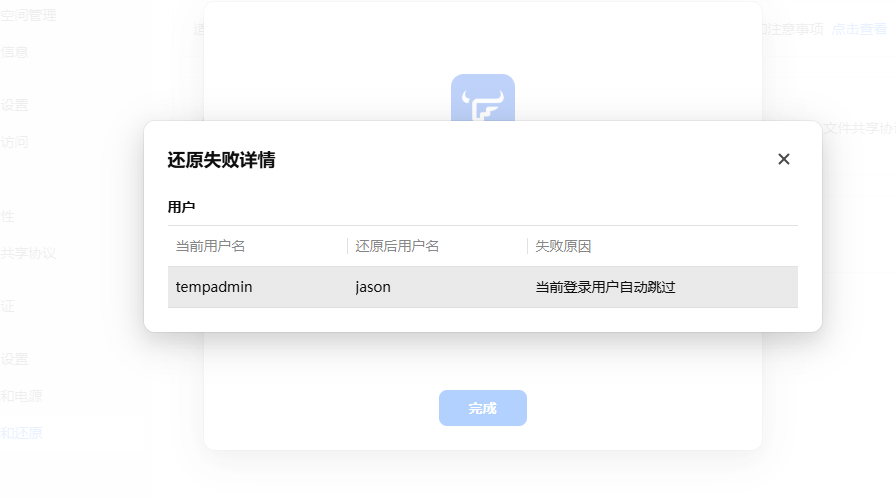Open the 空间管理 sidebar item
The width and height of the screenshot is (896, 498).
pos(28,15)
